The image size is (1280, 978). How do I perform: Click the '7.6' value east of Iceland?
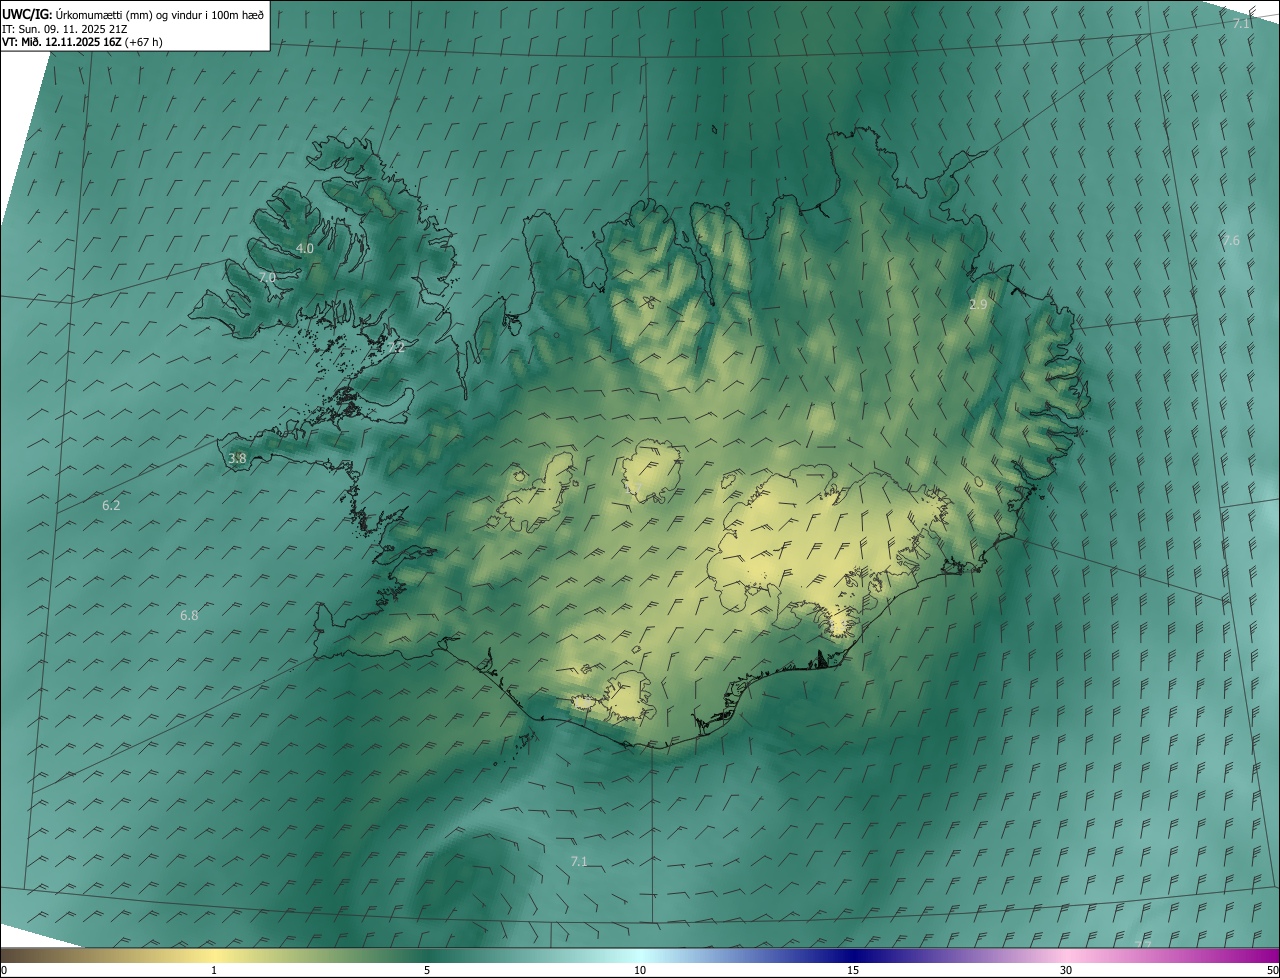tap(1231, 241)
